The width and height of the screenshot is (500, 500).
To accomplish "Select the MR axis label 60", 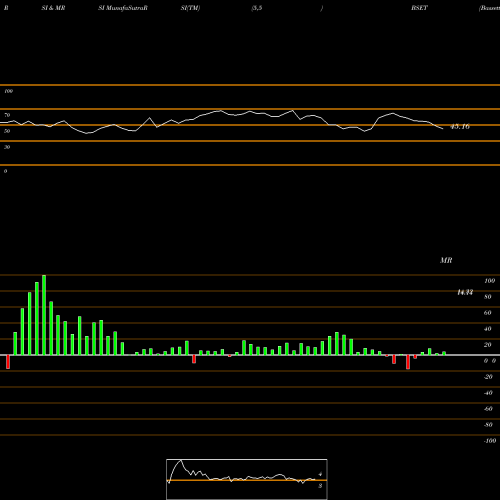I will click(488, 313).
